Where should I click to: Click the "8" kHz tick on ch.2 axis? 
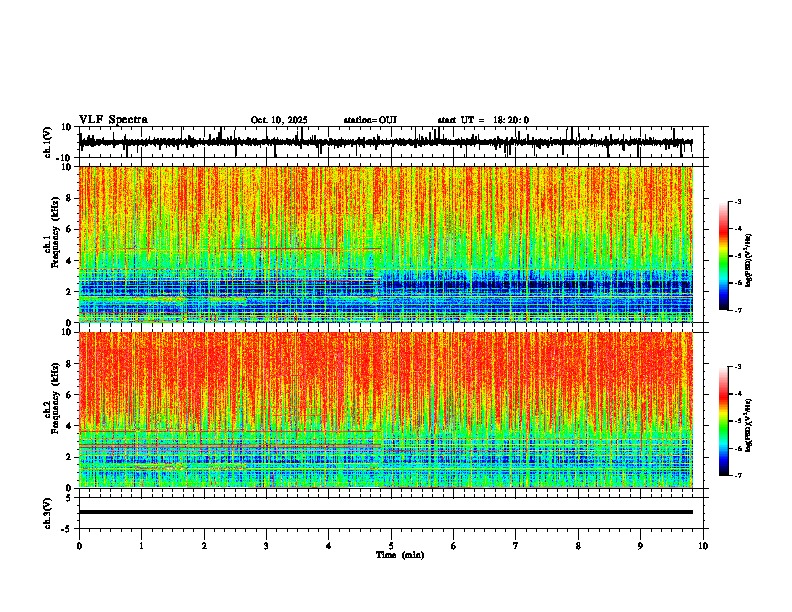coord(69,364)
